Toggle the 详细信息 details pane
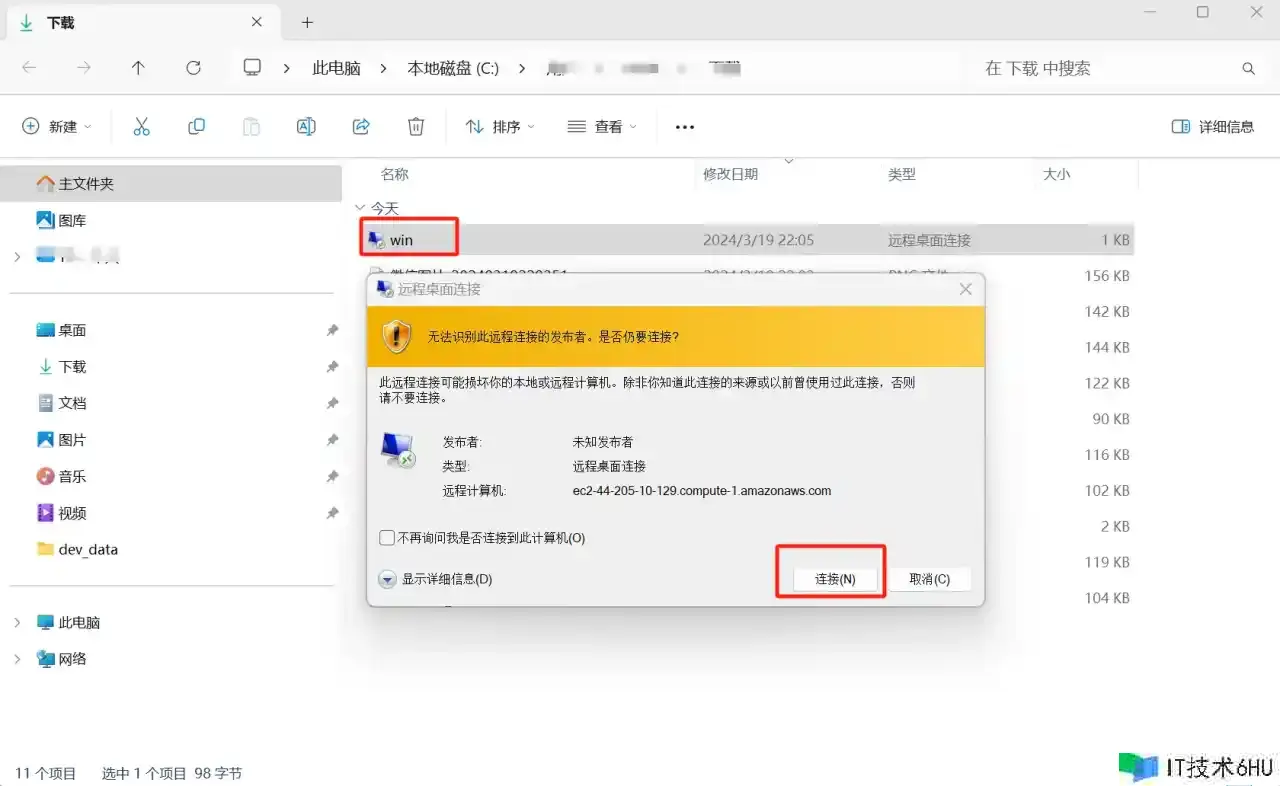Viewport: 1280px width, 786px height. coord(1212,127)
